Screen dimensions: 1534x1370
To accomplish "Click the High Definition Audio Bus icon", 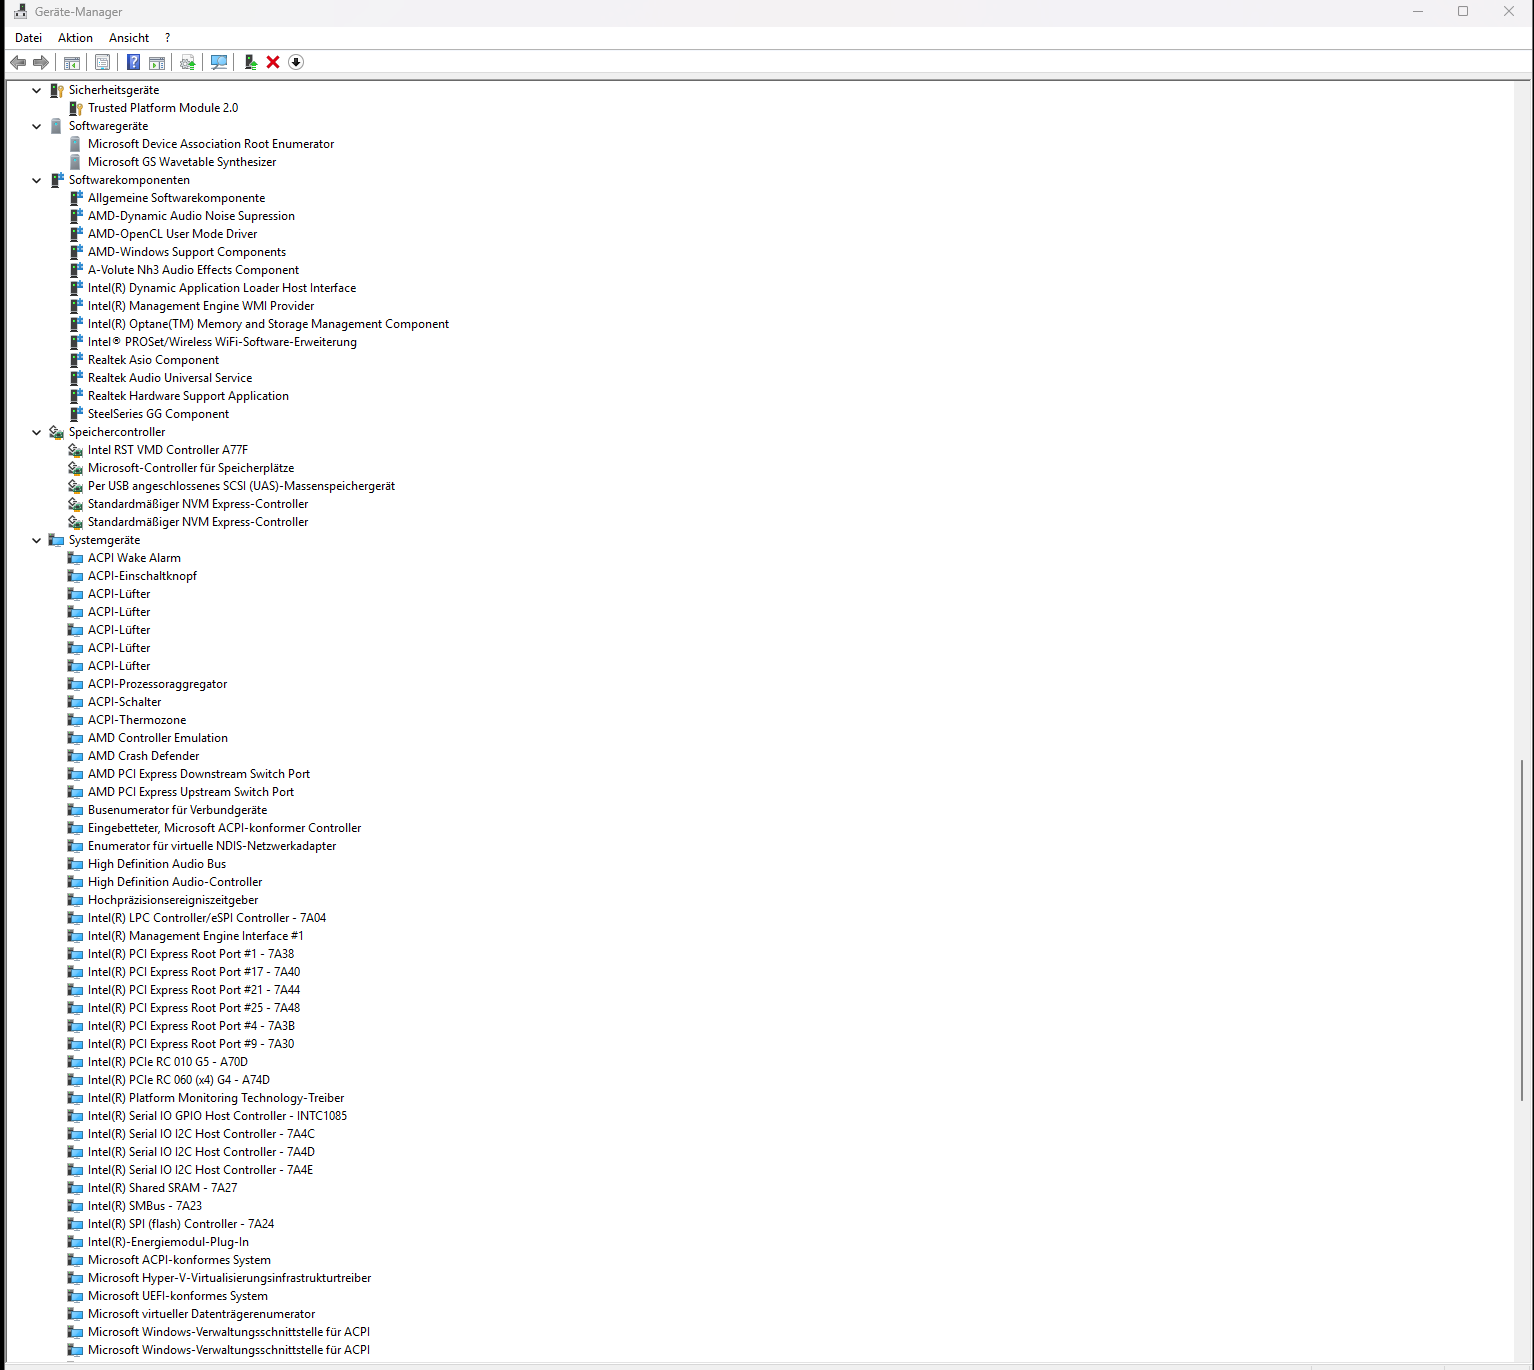I will (76, 864).
